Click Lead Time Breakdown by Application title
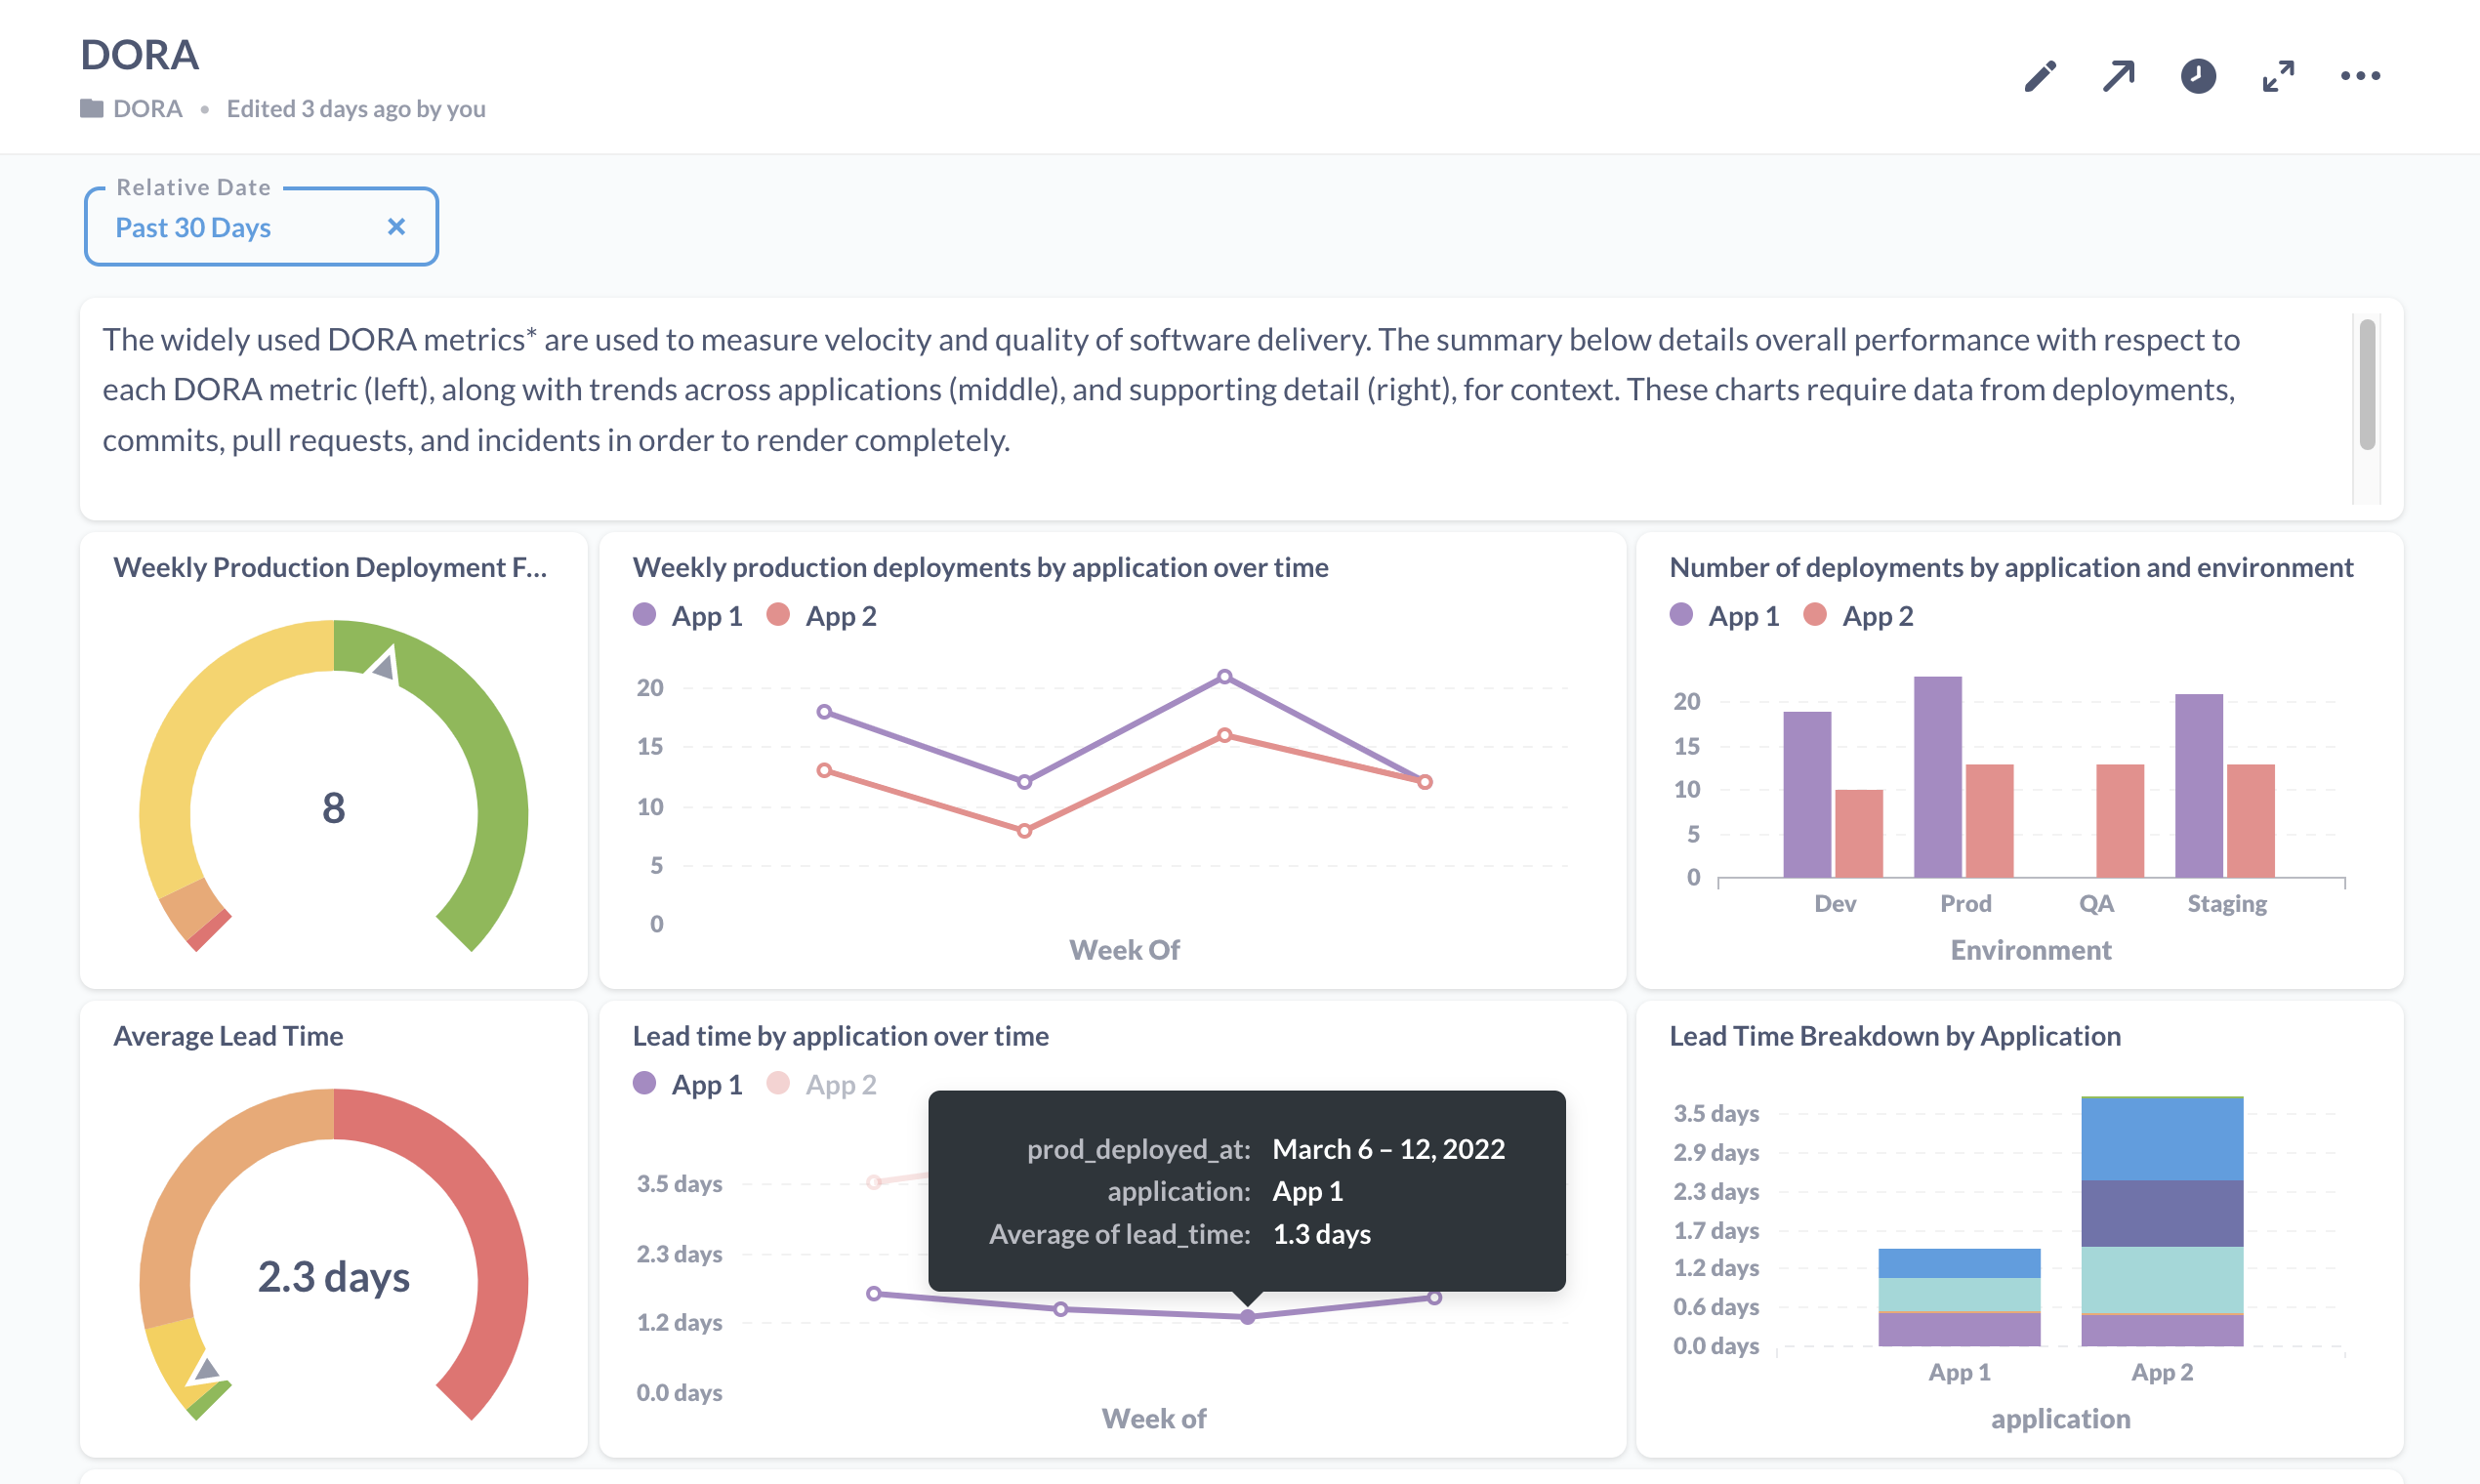The width and height of the screenshot is (2480, 1484). coord(1895,1036)
